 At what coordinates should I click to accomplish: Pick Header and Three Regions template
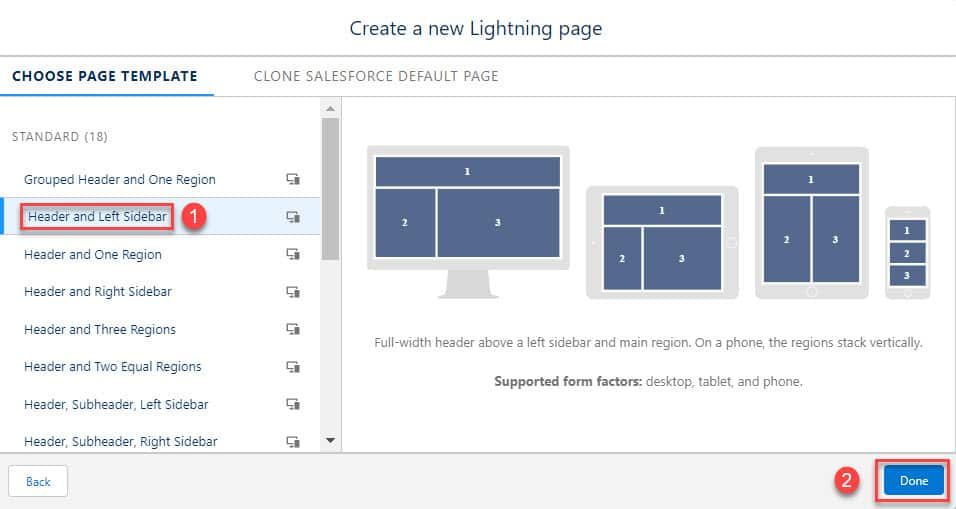click(x=99, y=329)
